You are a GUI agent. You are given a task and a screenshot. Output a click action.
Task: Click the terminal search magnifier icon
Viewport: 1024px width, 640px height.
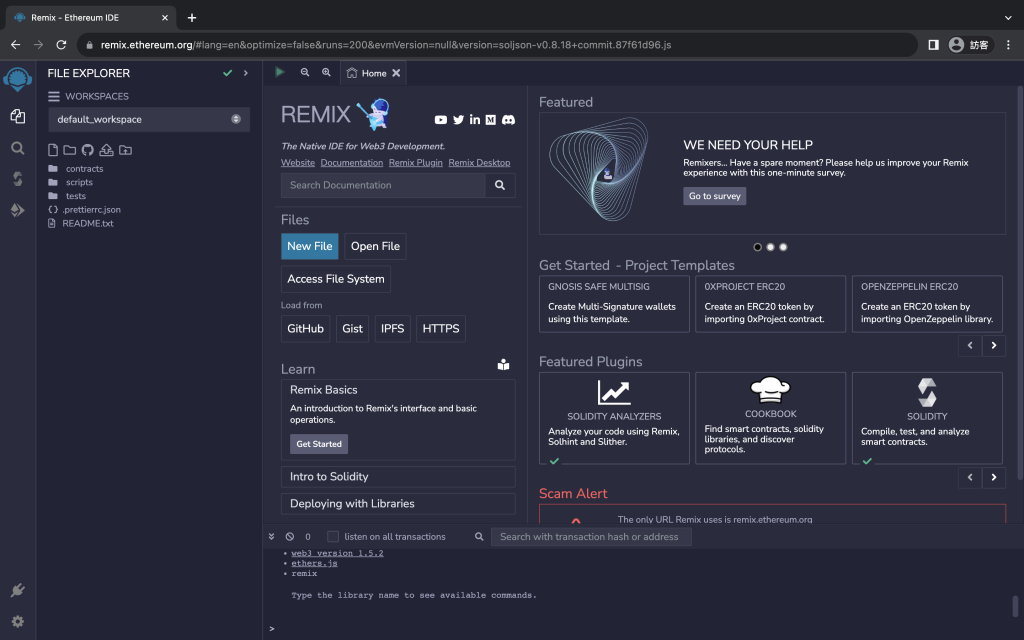(479, 537)
